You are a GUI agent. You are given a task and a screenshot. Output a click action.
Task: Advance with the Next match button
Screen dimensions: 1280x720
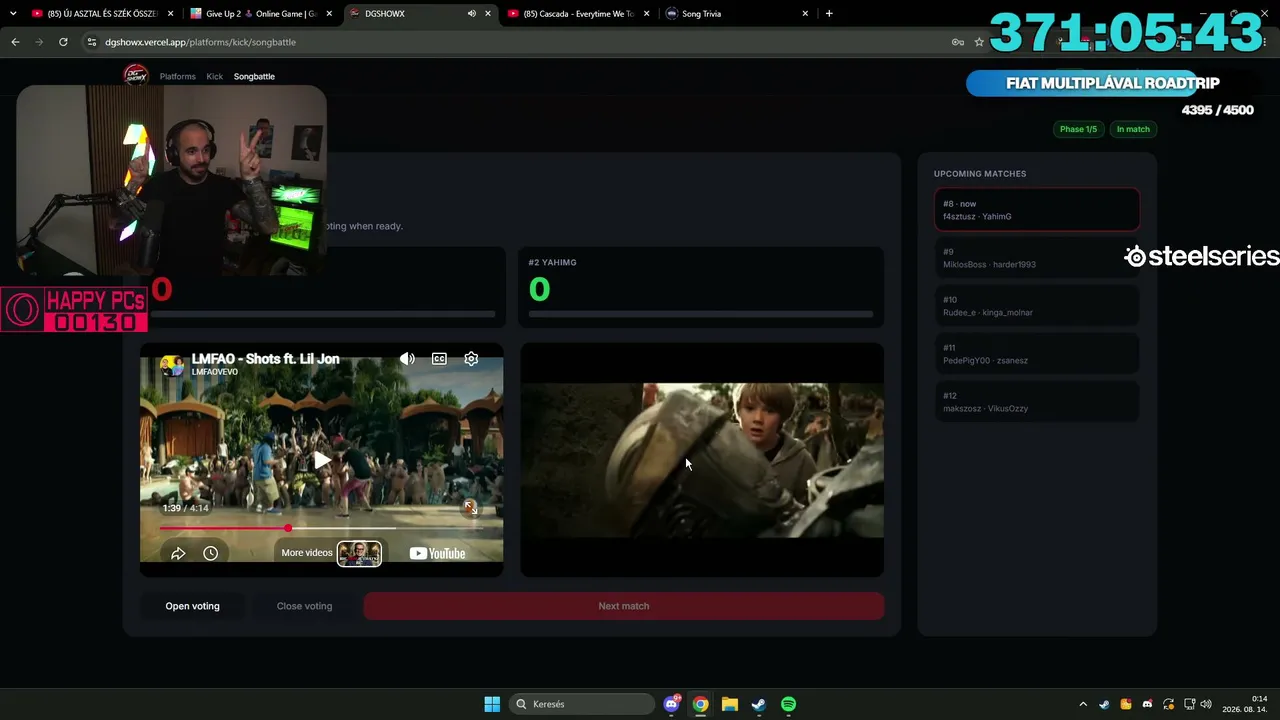(x=623, y=606)
